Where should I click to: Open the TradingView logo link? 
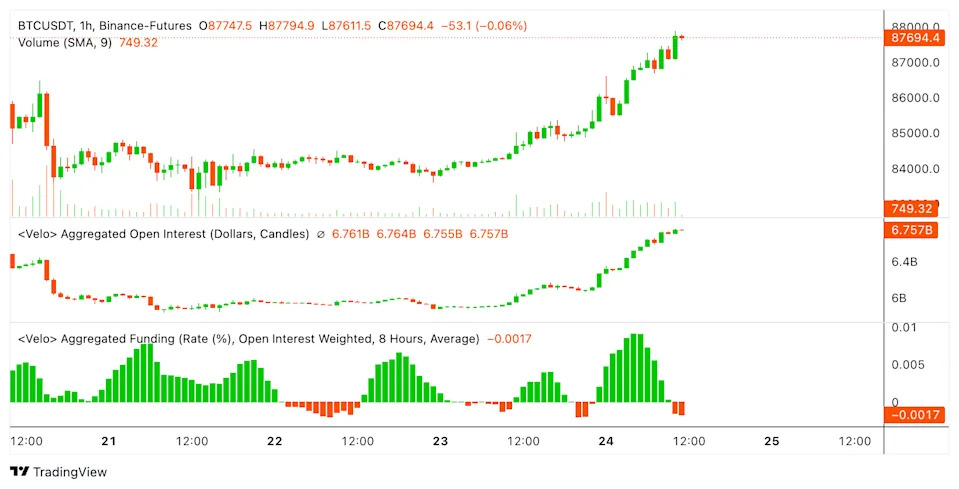tap(59, 472)
